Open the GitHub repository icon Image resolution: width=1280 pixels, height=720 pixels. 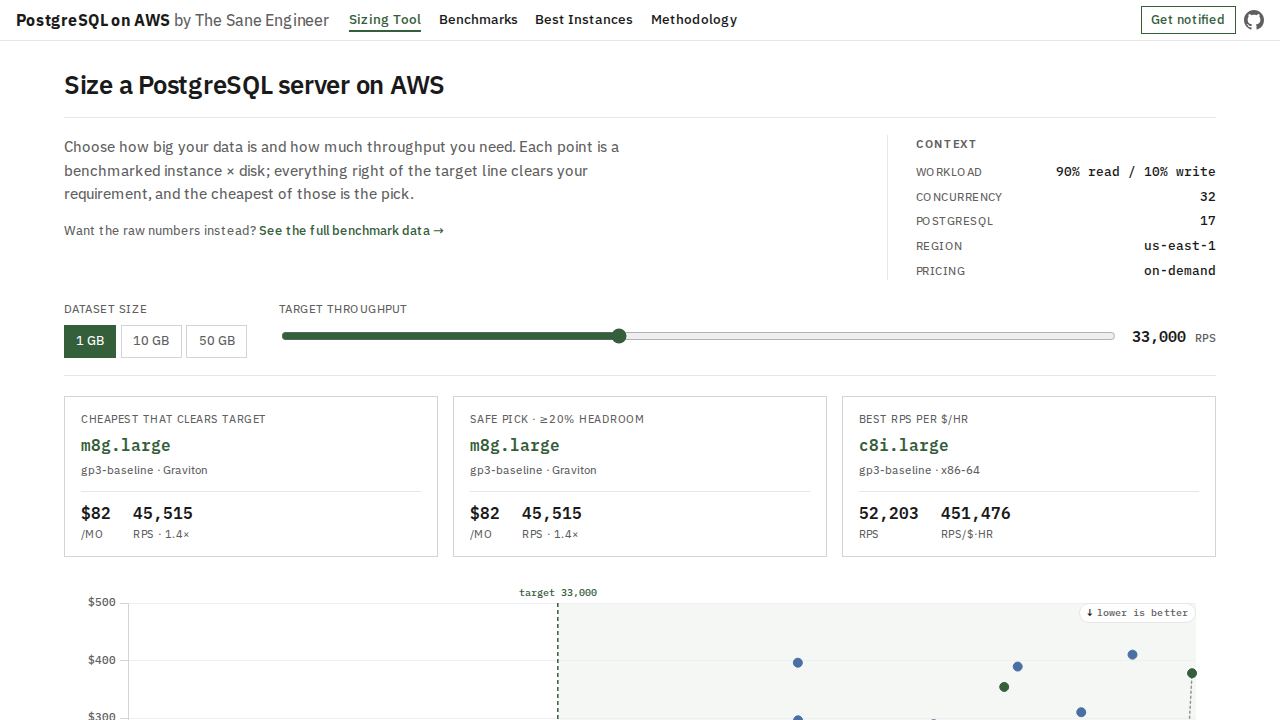(x=1254, y=20)
